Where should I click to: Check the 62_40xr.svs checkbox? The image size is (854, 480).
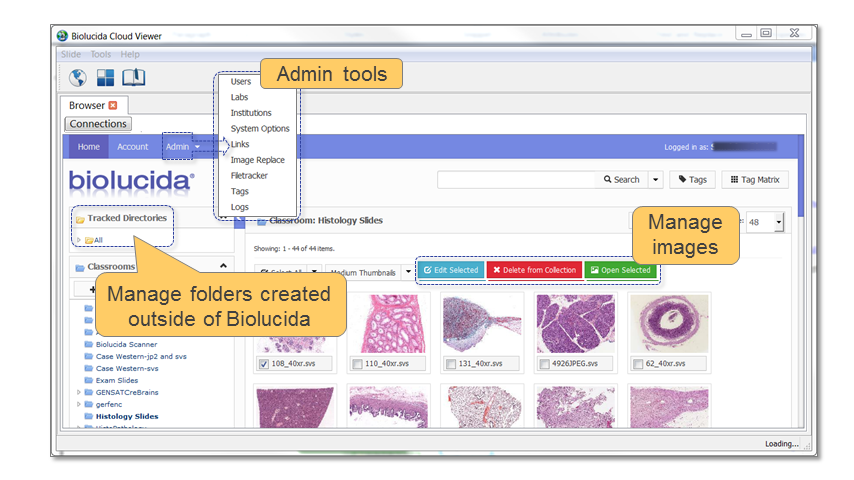638,364
